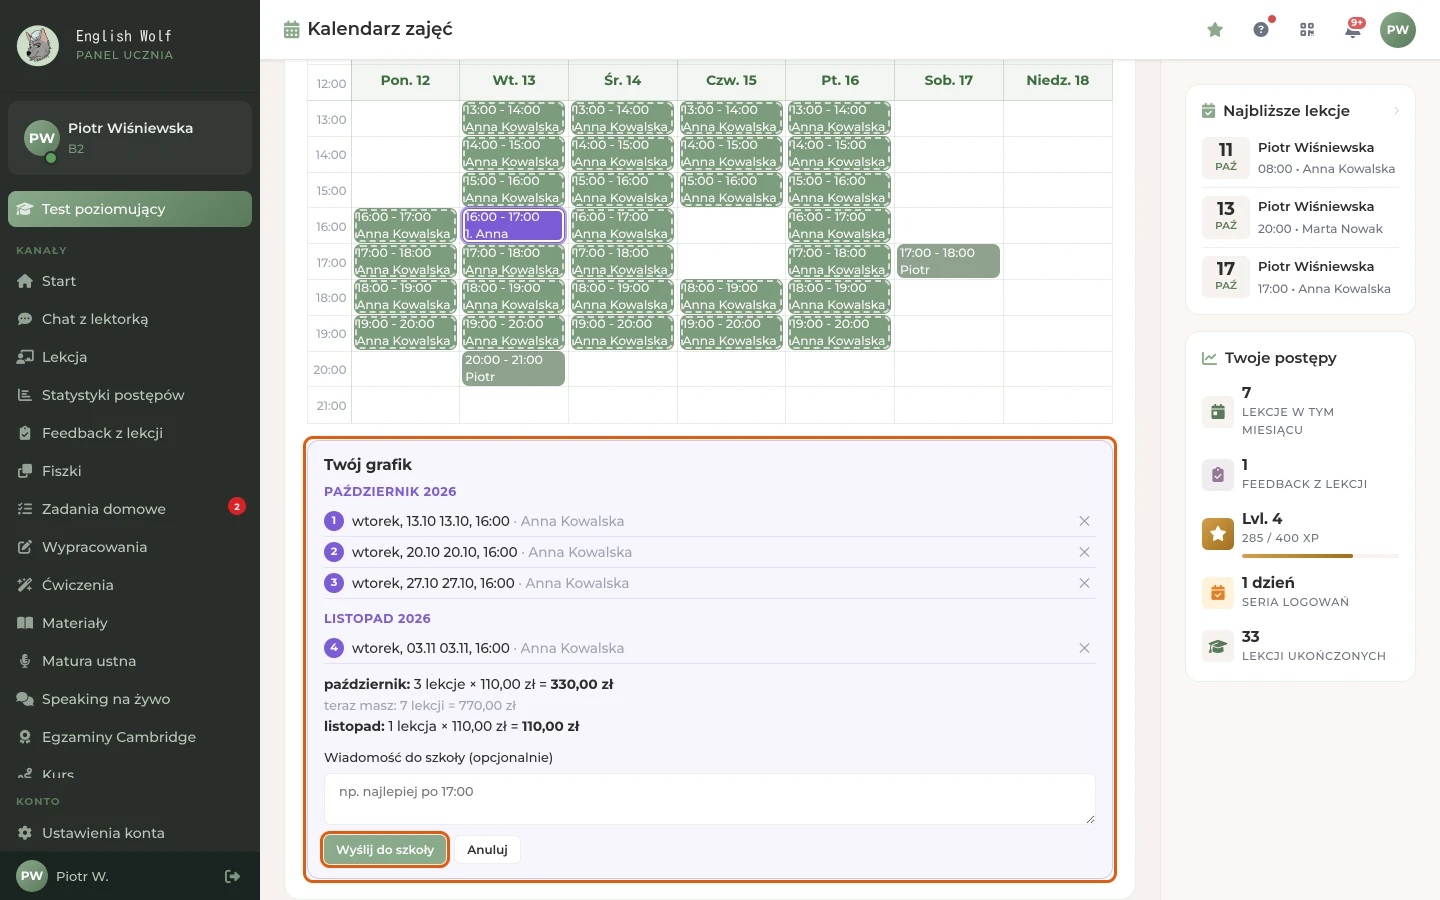Open Ustawienia konta
The image size is (1440, 900).
(130, 833)
